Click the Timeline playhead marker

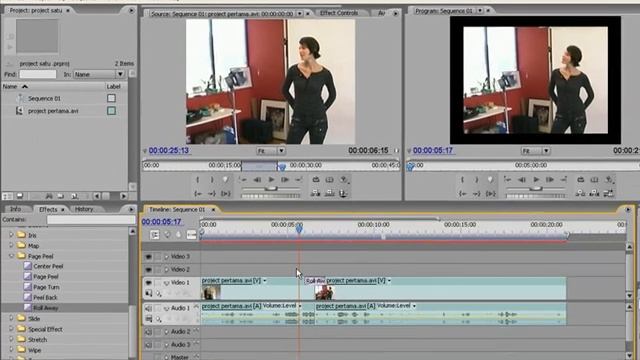[x=299, y=229]
